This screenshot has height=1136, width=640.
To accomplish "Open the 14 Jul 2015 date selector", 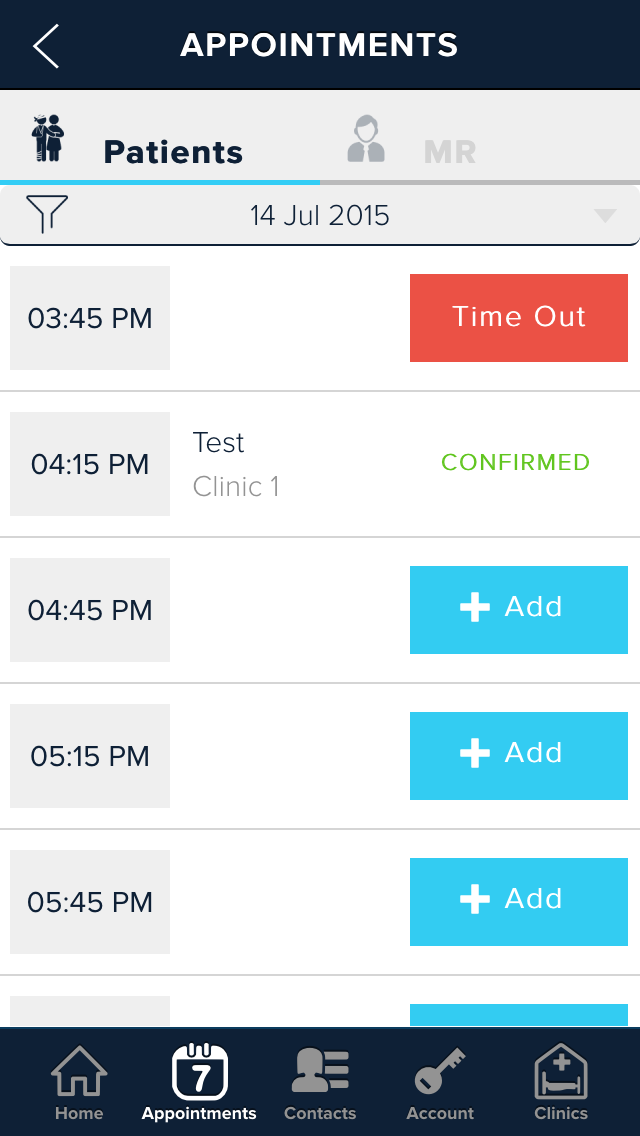I will click(x=320, y=215).
